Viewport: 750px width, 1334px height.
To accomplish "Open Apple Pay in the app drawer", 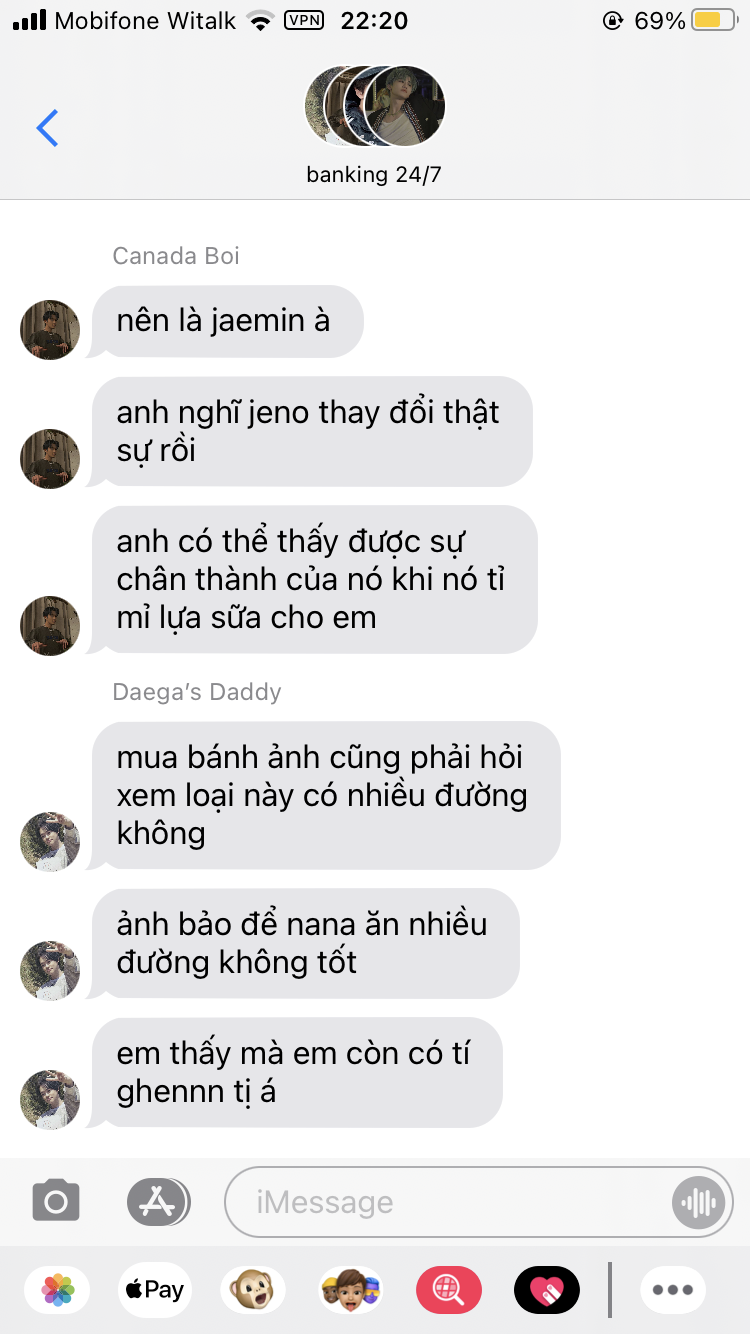I will pos(154,1290).
